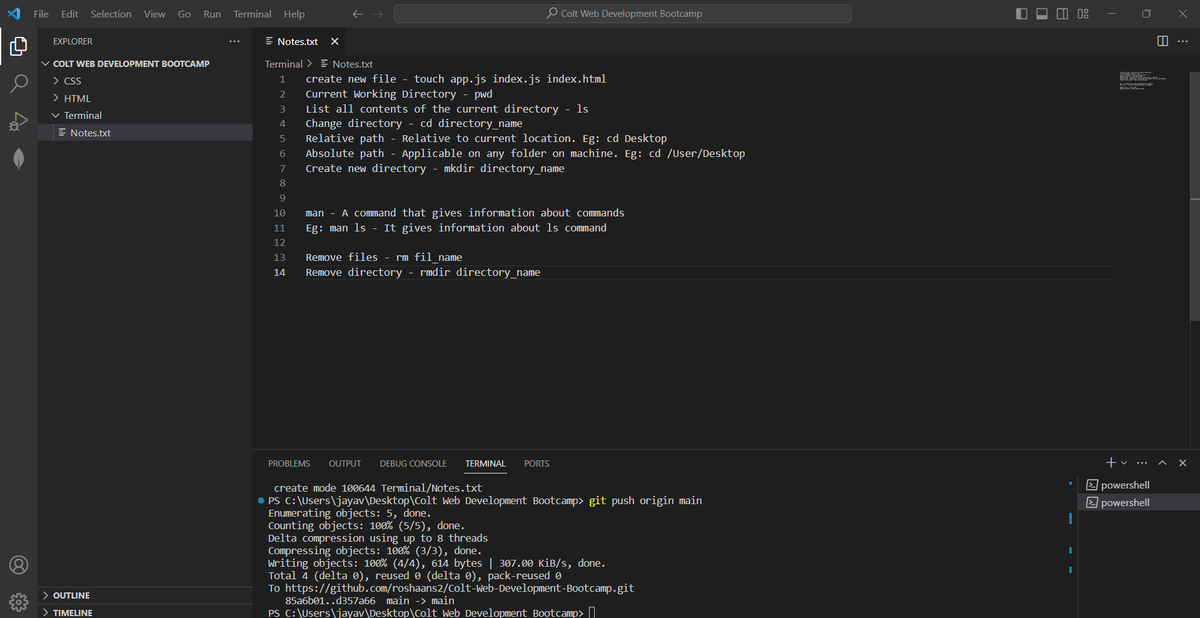Screen dimensions: 1200x618
Task: Open terminal panel More Actions ellipsis
Action: coord(1143,463)
